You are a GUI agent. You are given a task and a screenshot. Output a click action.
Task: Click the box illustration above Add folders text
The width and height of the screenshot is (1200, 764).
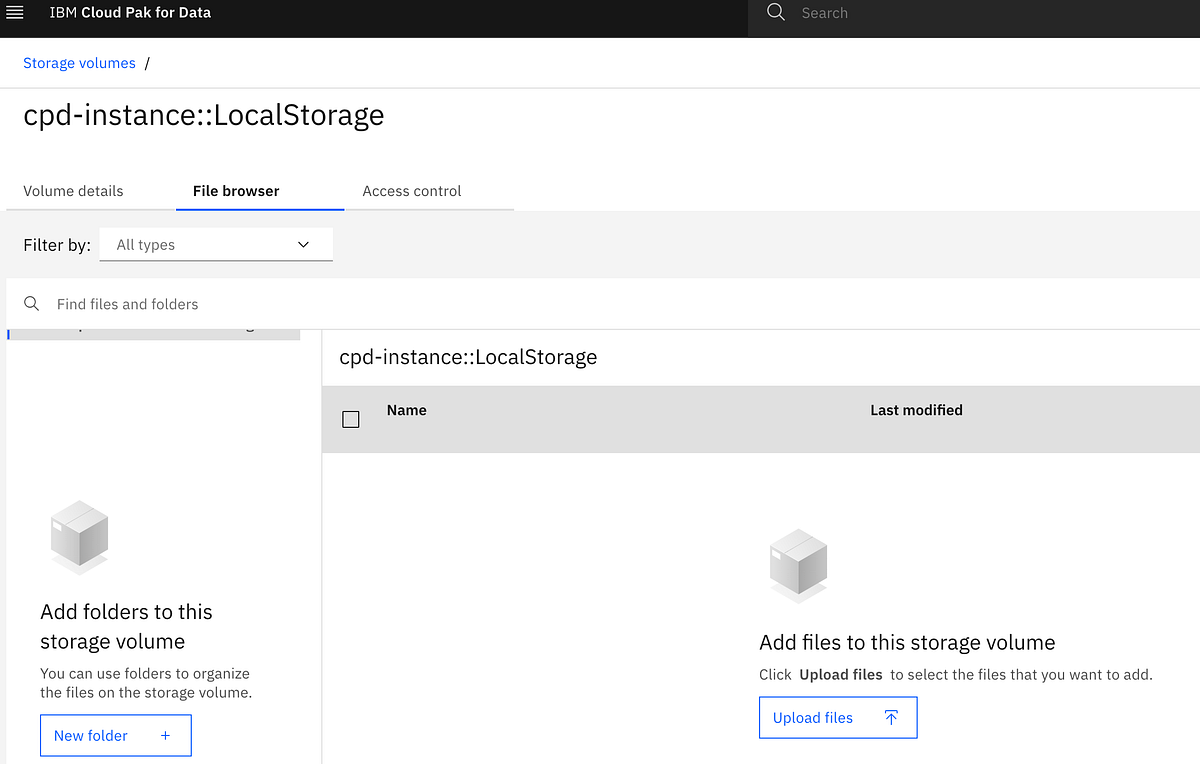coord(78,537)
